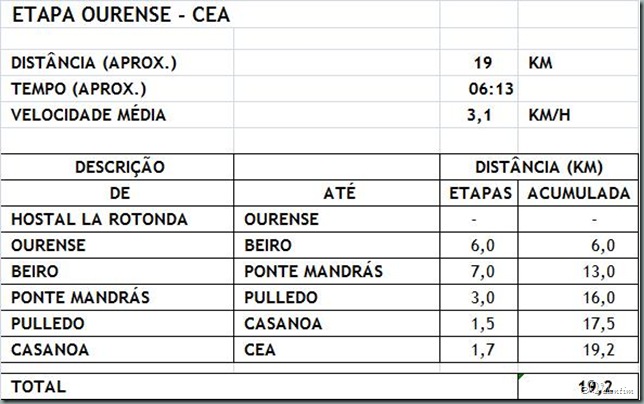Select the destination cell PONTE MANDRÁS

[337, 271]
